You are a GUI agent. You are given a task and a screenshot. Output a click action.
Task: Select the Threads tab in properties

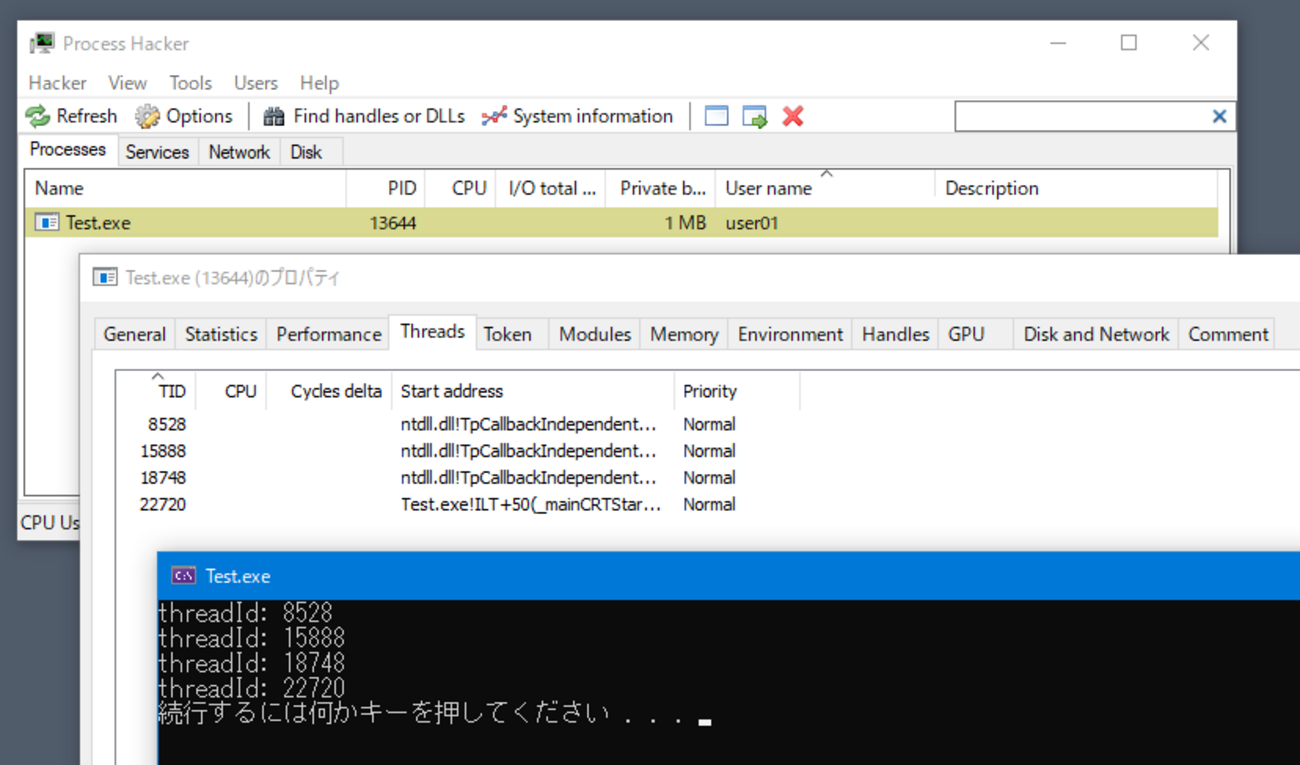(432, 332)
